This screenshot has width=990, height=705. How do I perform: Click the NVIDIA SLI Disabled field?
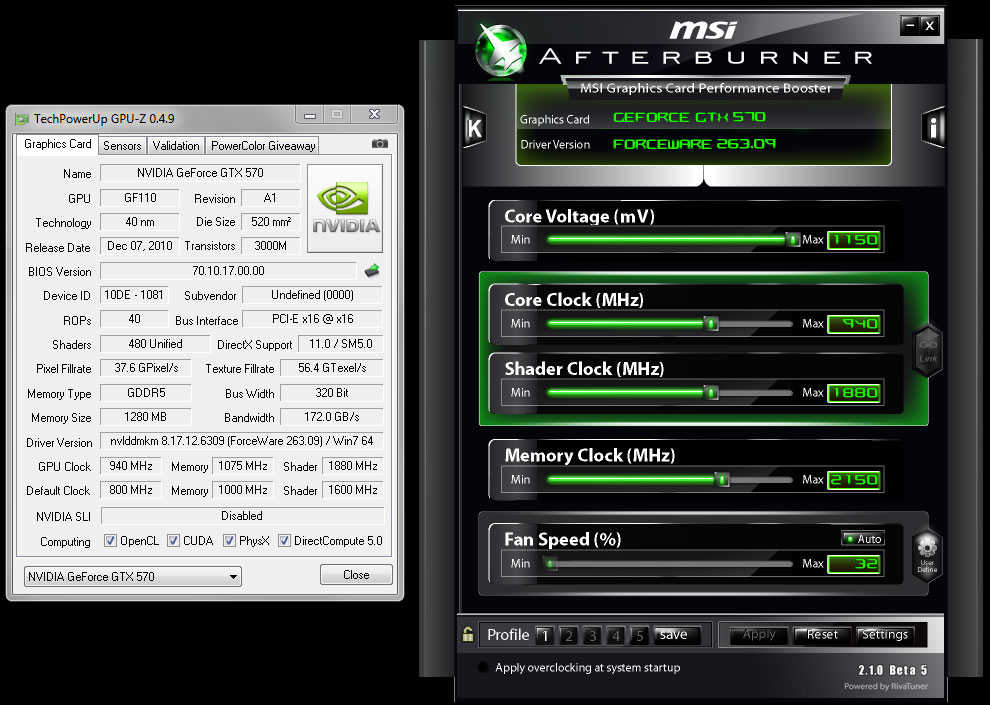coord(242,516)
